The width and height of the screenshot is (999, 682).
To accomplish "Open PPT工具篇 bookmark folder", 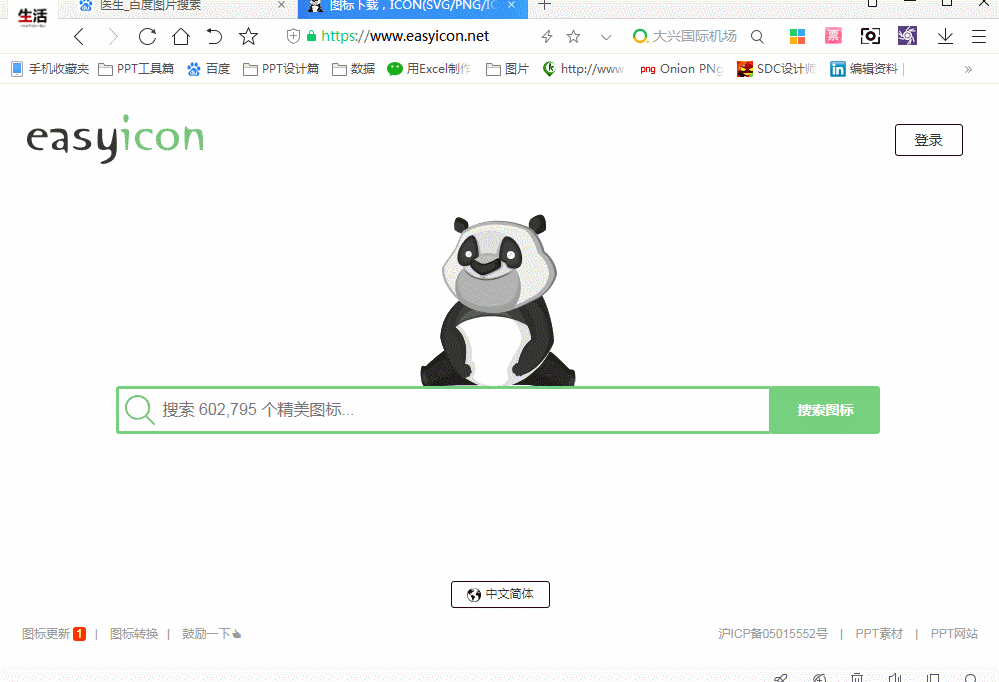I will pyautogui.click(x=136, y=69).
